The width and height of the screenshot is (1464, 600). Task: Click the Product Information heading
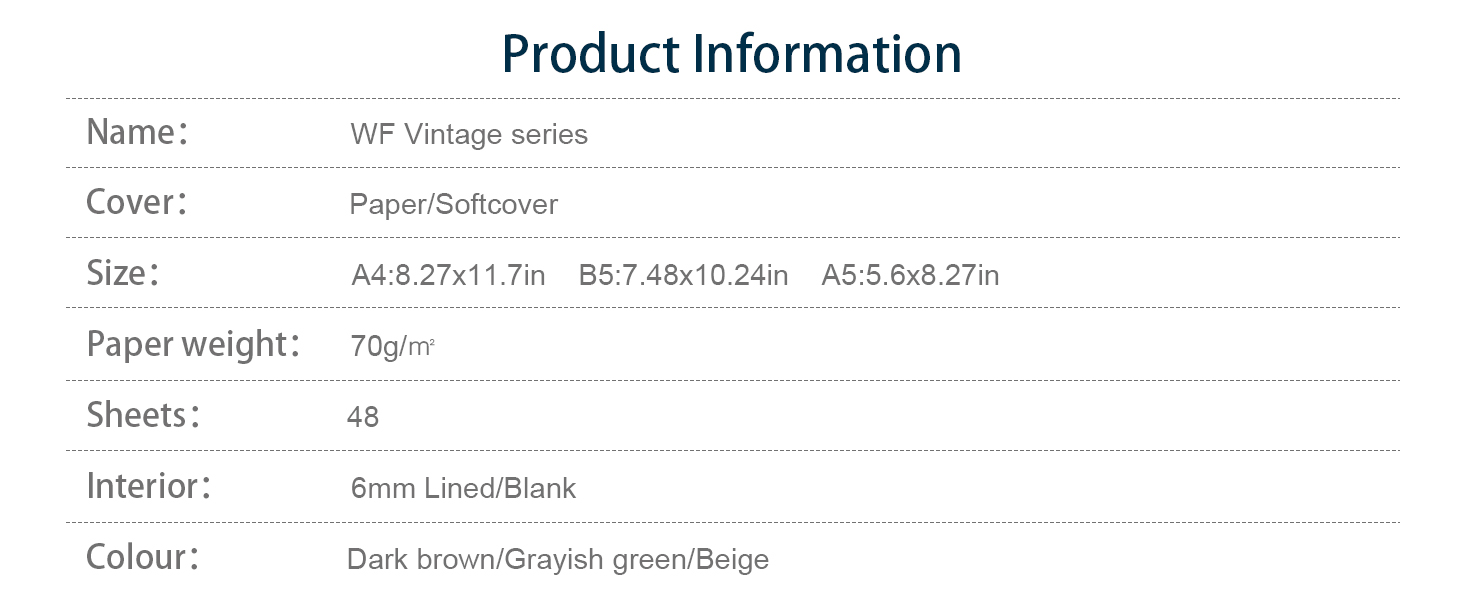tap(731, 54)
